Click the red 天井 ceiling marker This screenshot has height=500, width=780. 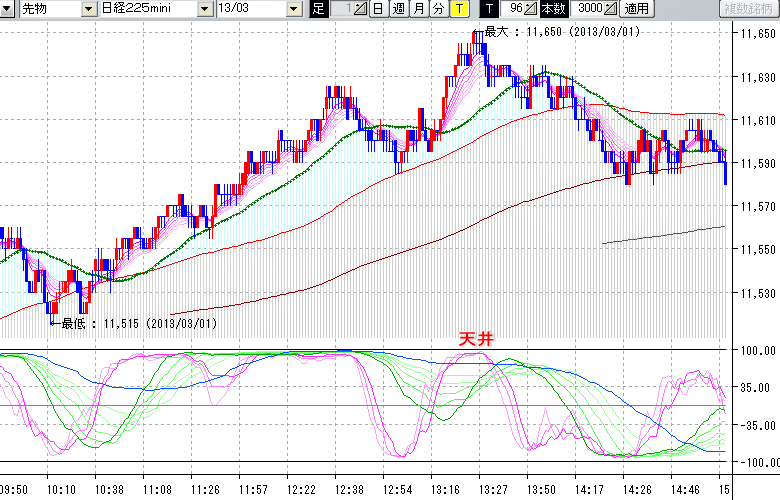click(x=476, y=339)
